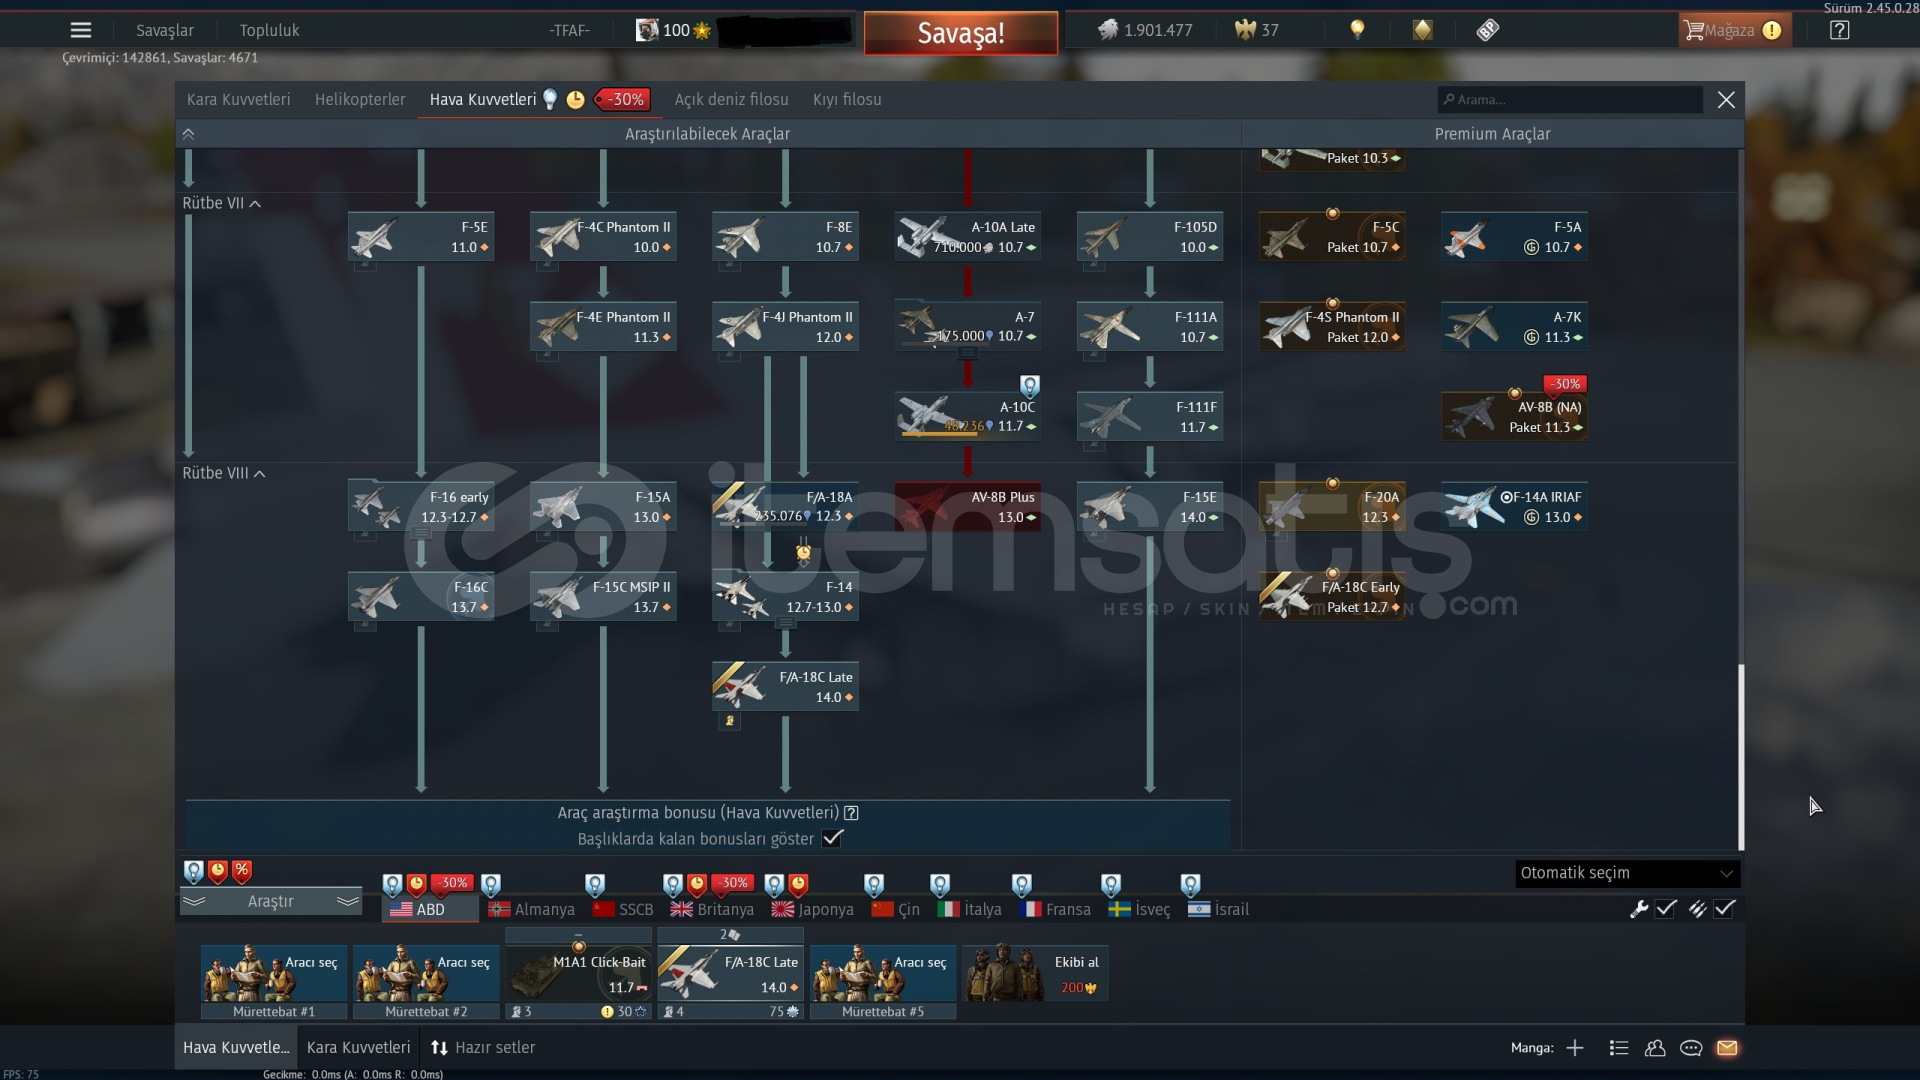
Task: Click the Savaşa! battle button
Action: tap(961, 33)
